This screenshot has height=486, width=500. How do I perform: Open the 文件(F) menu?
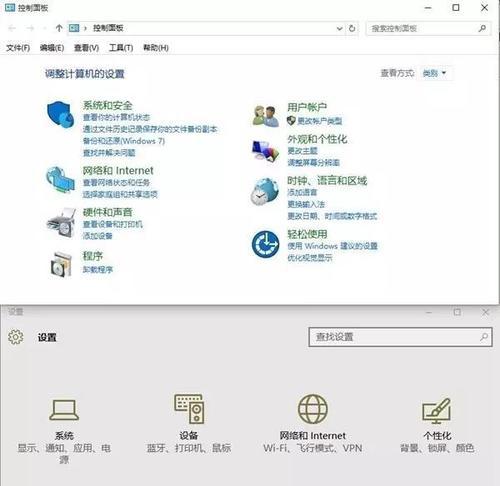coord(18,48)
